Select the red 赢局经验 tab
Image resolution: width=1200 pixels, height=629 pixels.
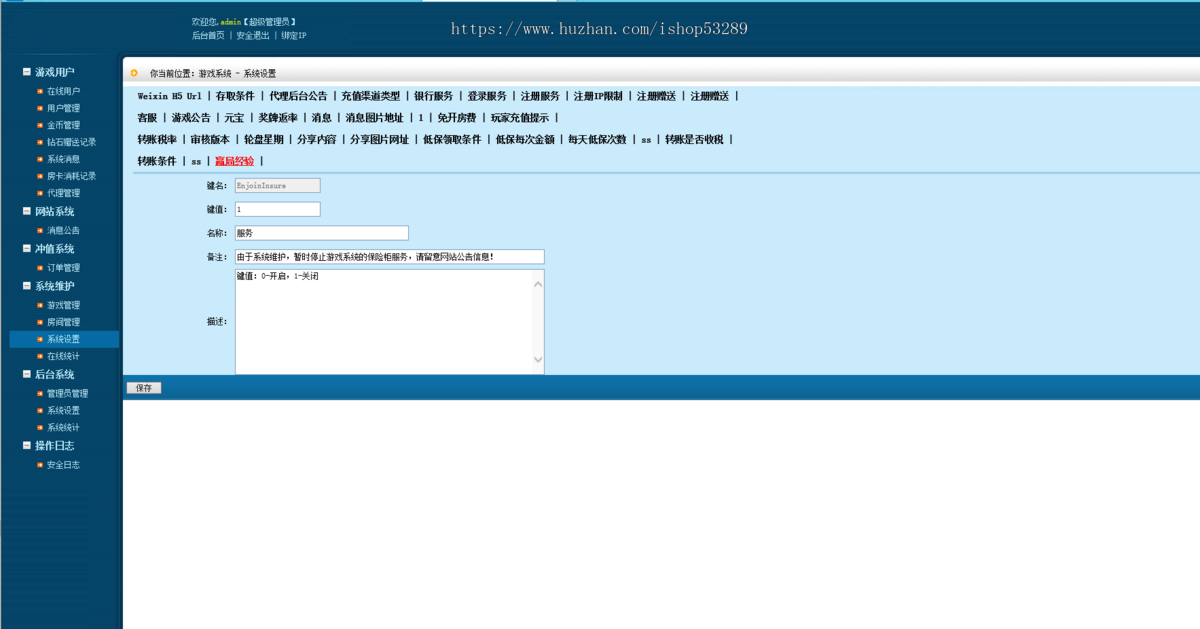pyautogui.click(x=234, y=161)
